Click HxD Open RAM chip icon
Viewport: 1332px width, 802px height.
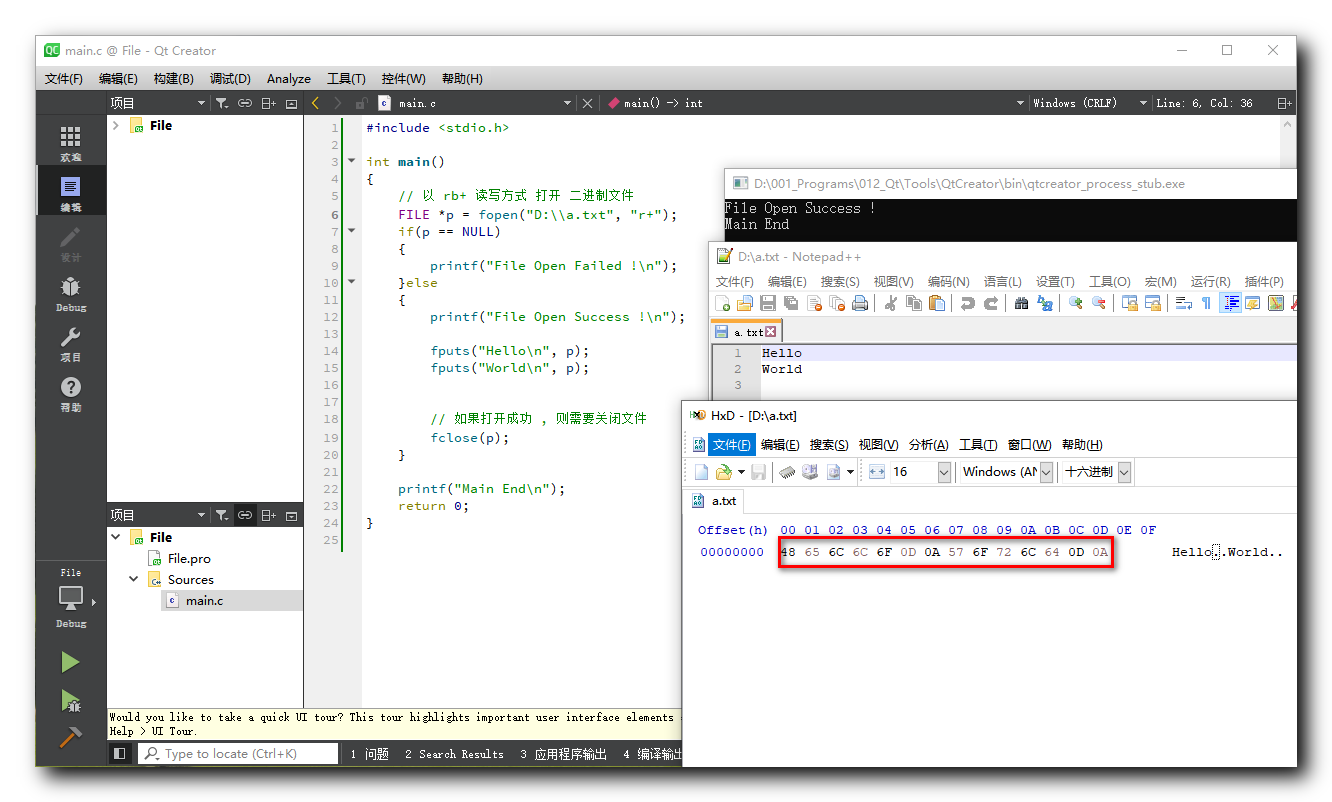tap(788, 472)
